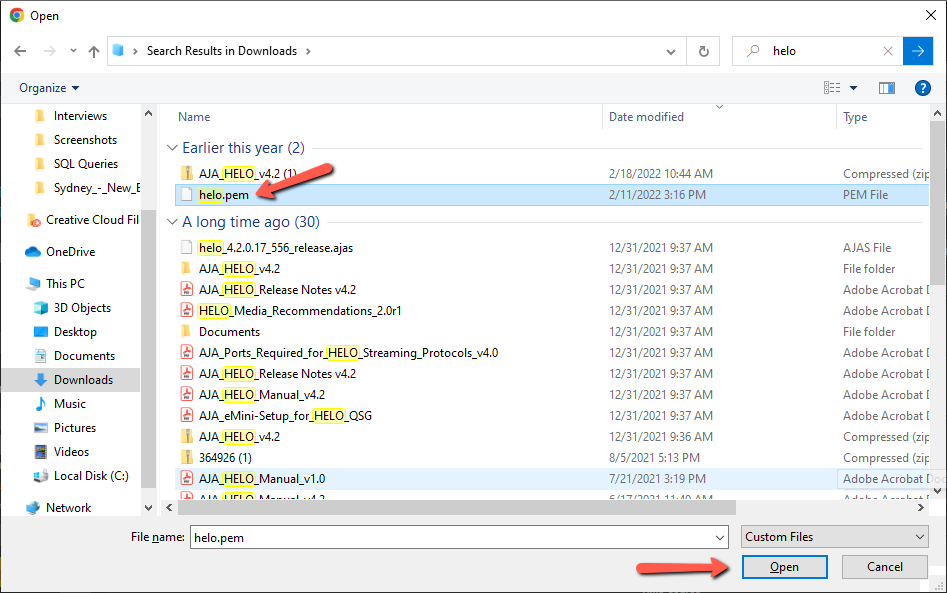Sort by the Name column header

tap(194, 117)
